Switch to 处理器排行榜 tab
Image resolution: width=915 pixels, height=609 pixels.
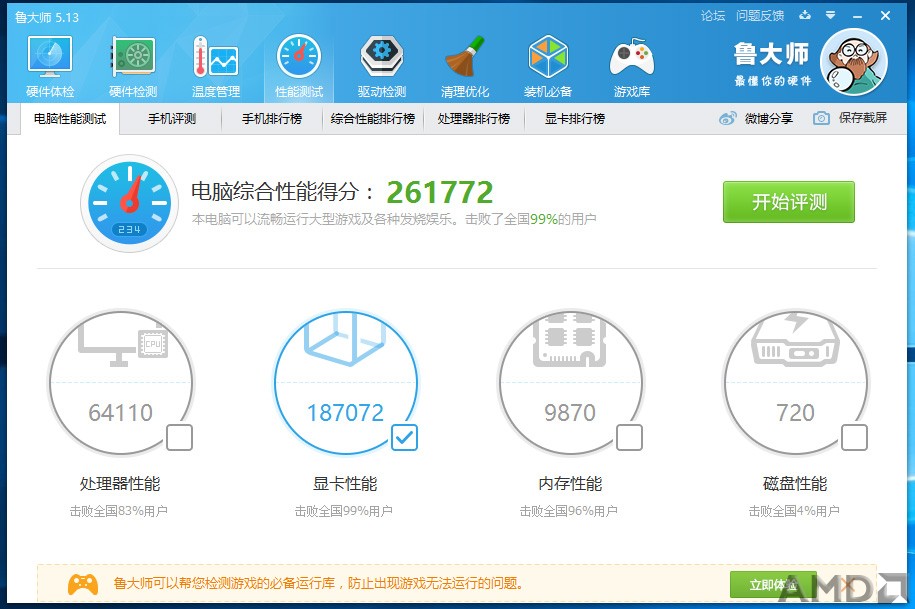474,118
